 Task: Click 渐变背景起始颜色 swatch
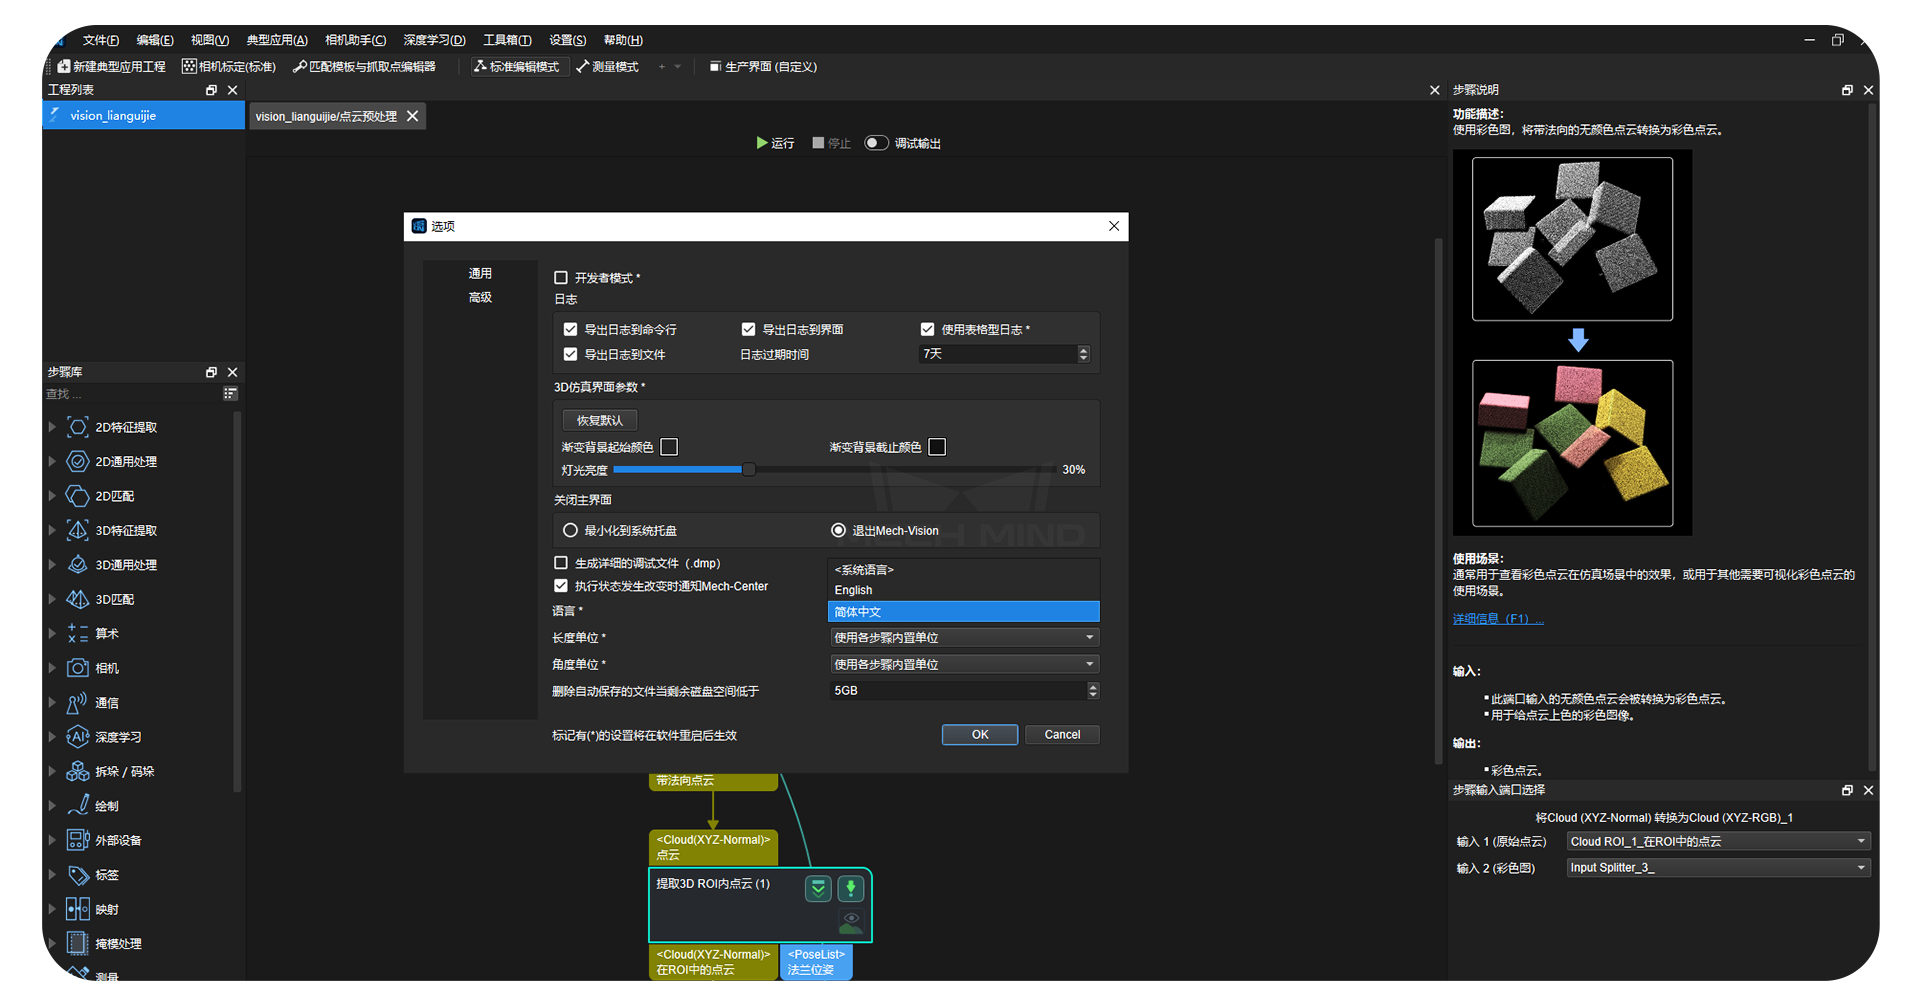[669, 447]
